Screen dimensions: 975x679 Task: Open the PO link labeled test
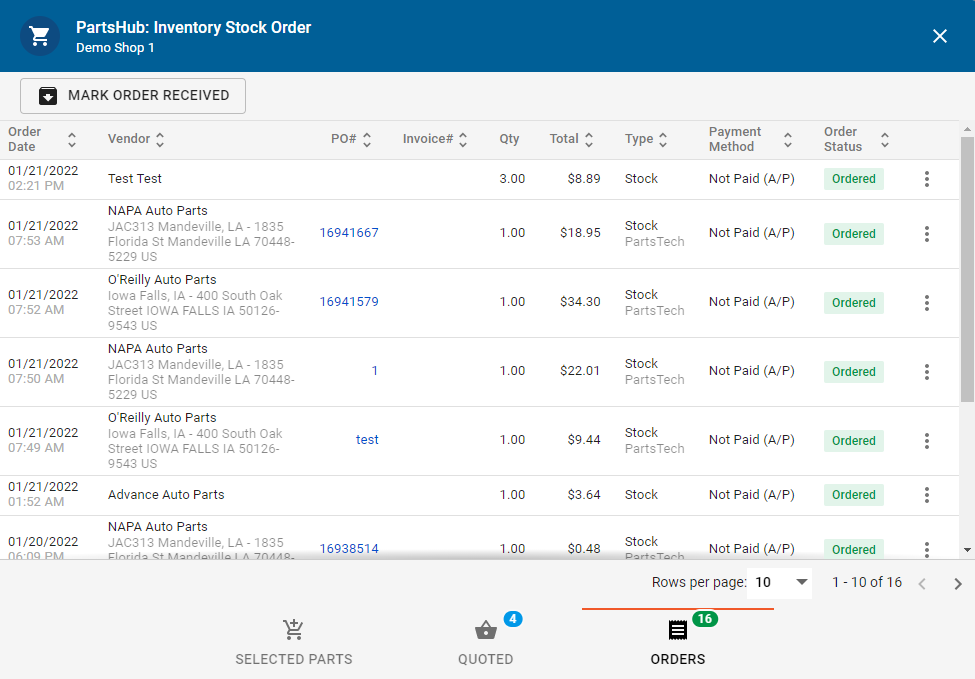367,440
